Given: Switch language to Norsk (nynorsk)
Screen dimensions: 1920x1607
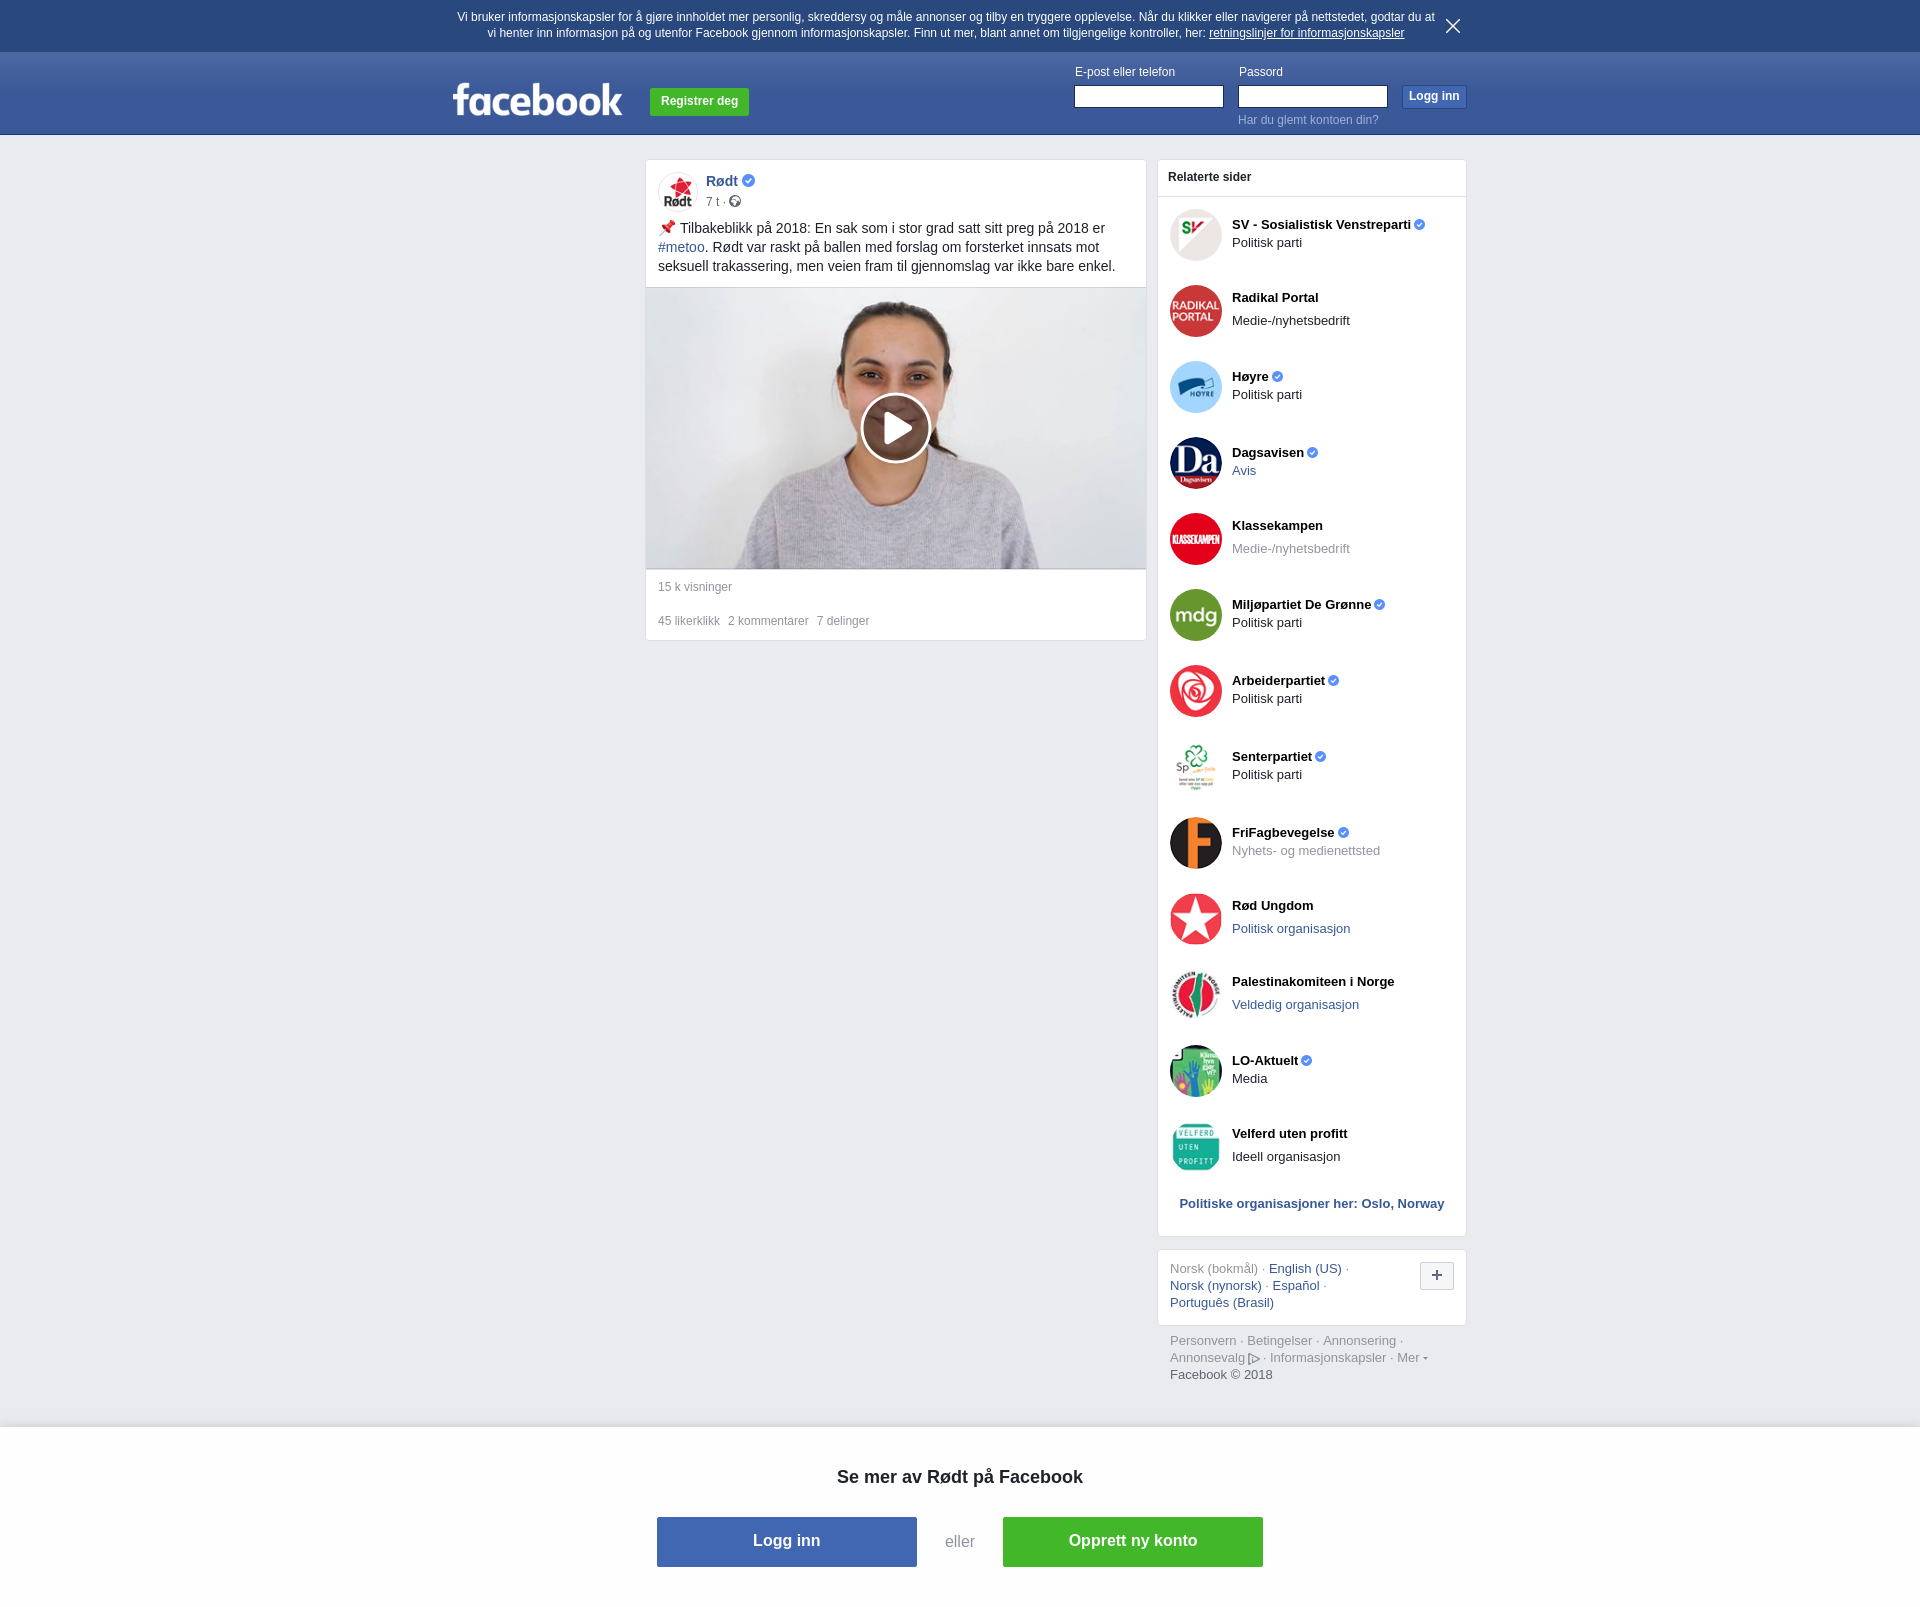Looking at the screenshot, I should click(x=1215, y=1286).
